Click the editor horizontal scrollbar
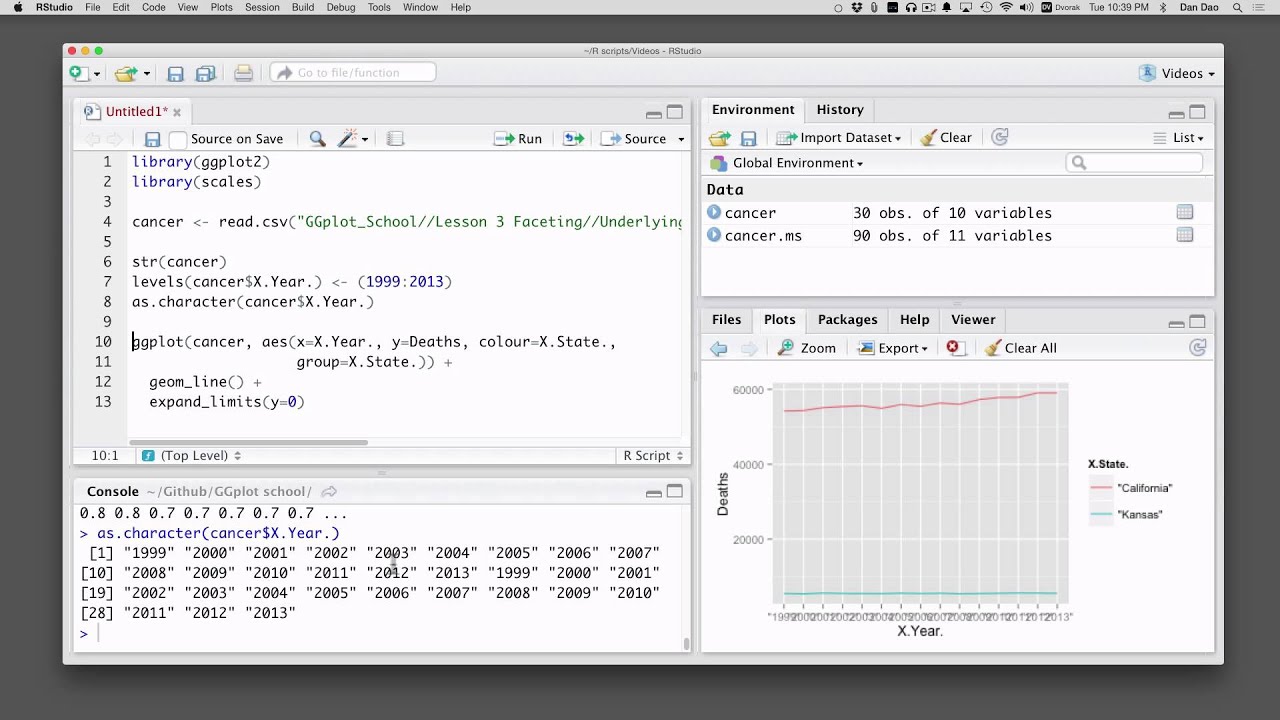Viewport: 1280px width, 720px height. click(248, 442)
